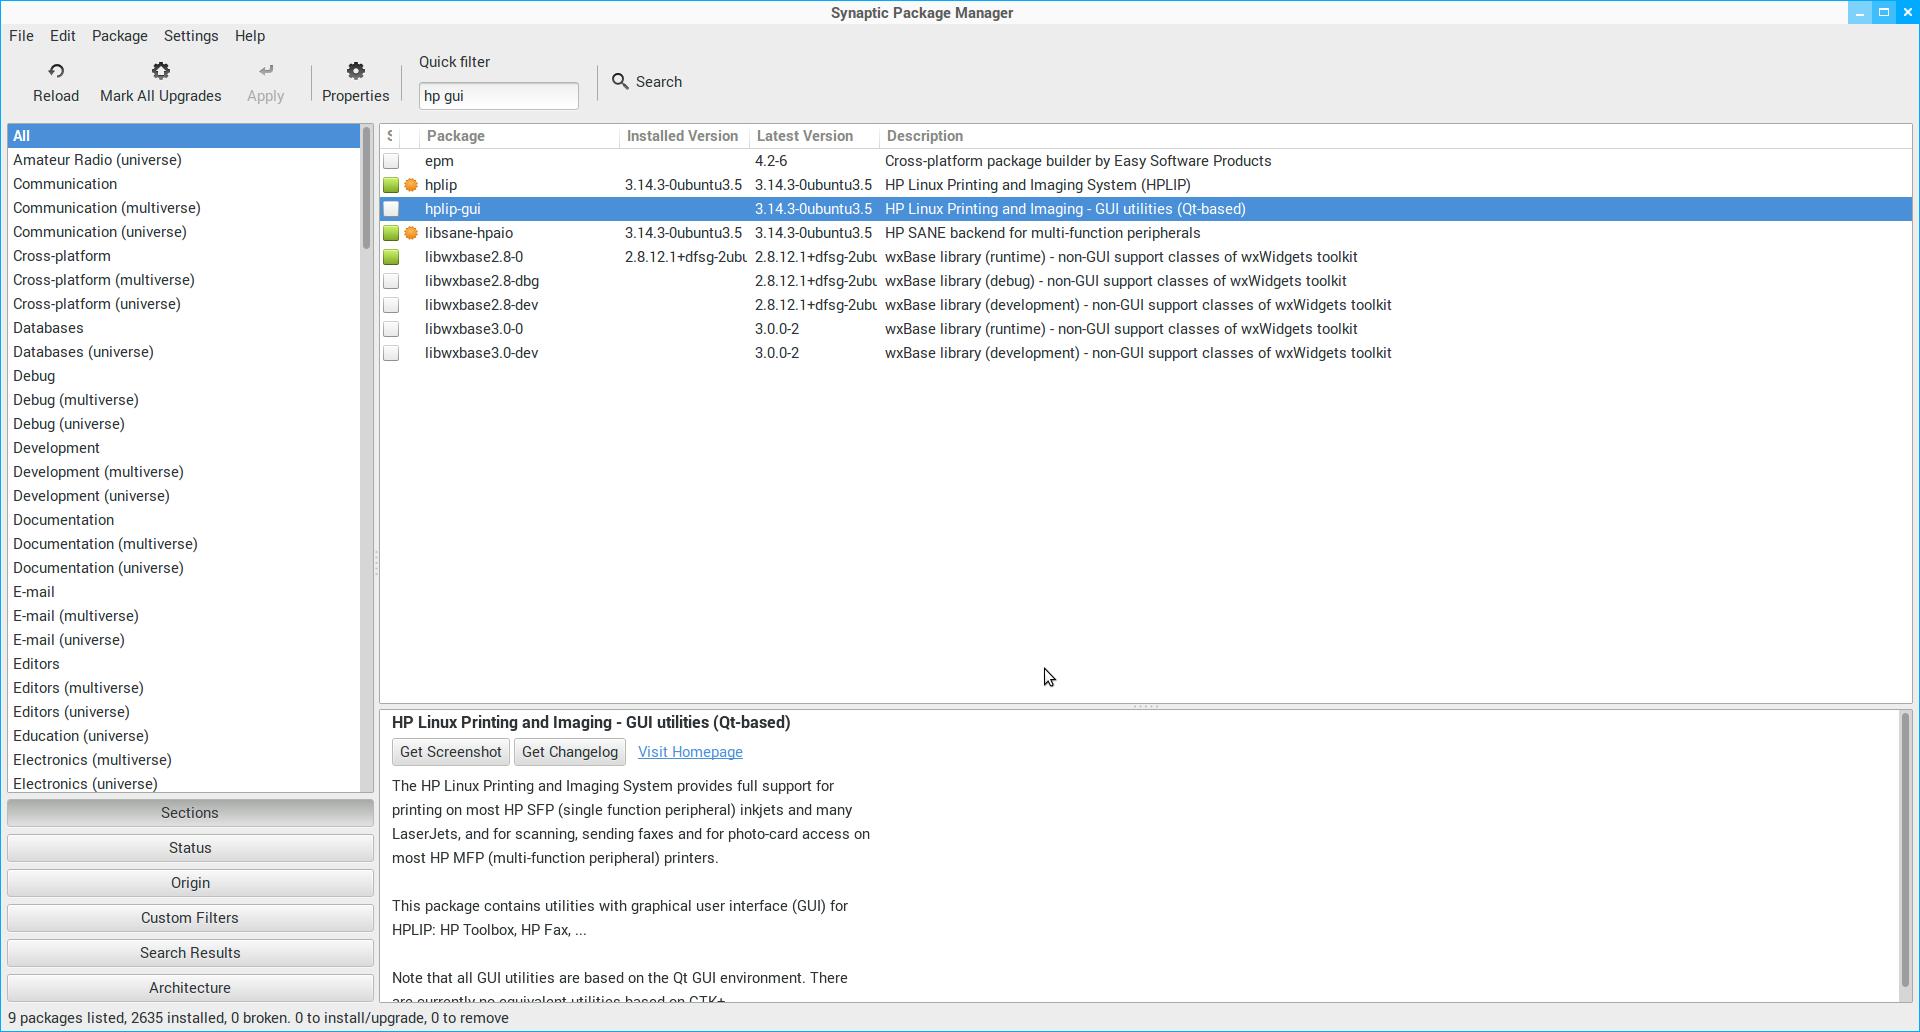Click the Search magnifier icon
Image resolution: width=1920 pixels, height=1032 pixels.
point(620,82)
